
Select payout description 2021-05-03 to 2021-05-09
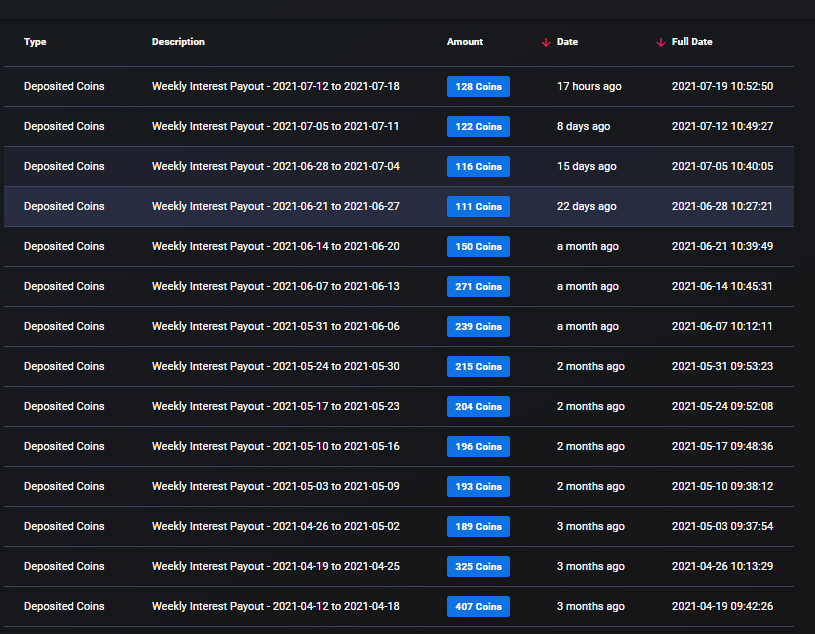point(275,487)
